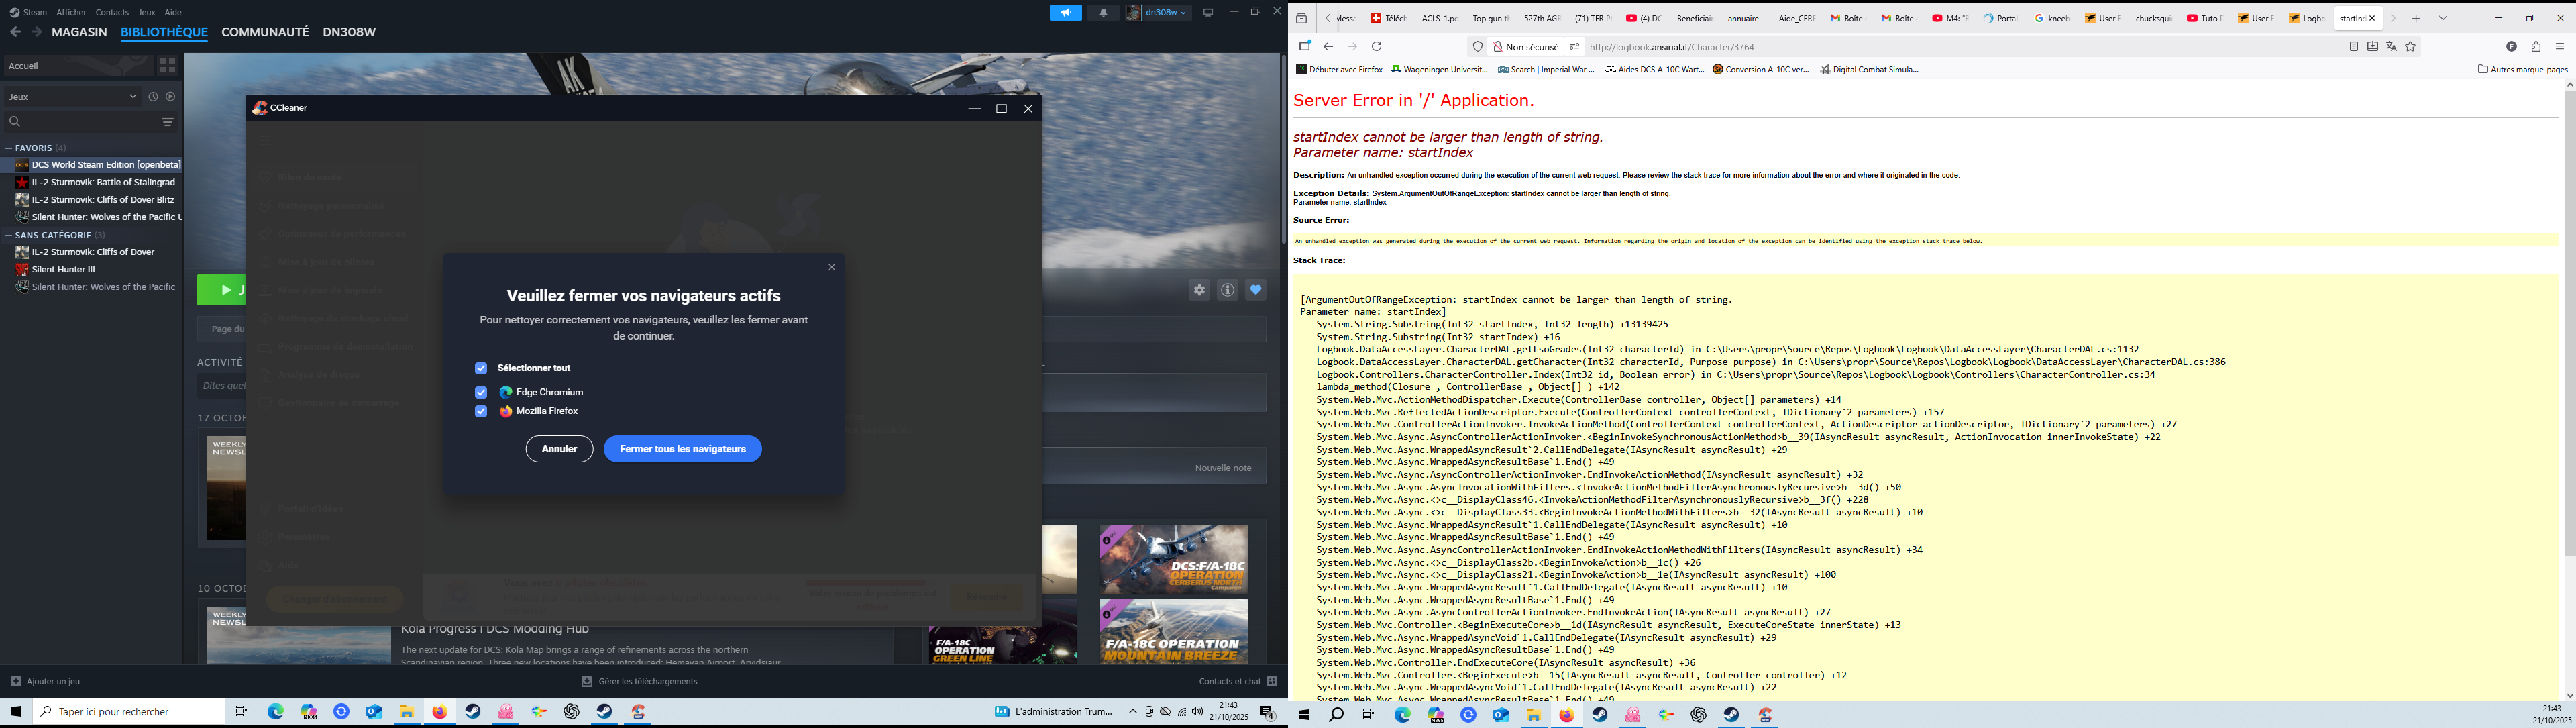Uncheck the Mozilla Firefox checkbox

click(x=481, y=411)
